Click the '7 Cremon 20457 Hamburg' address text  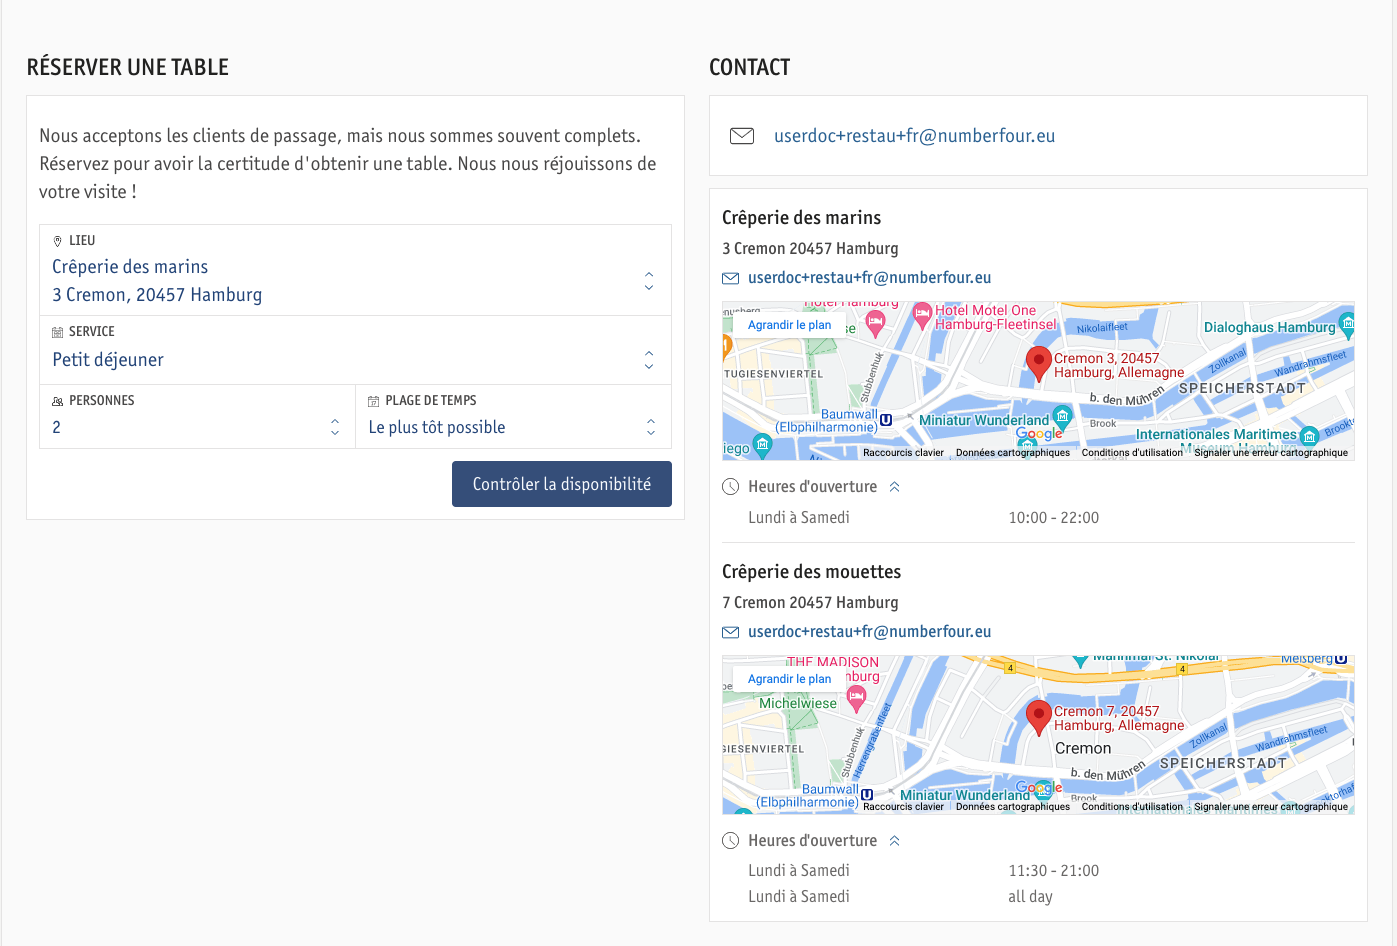click(x=810, y=603)
